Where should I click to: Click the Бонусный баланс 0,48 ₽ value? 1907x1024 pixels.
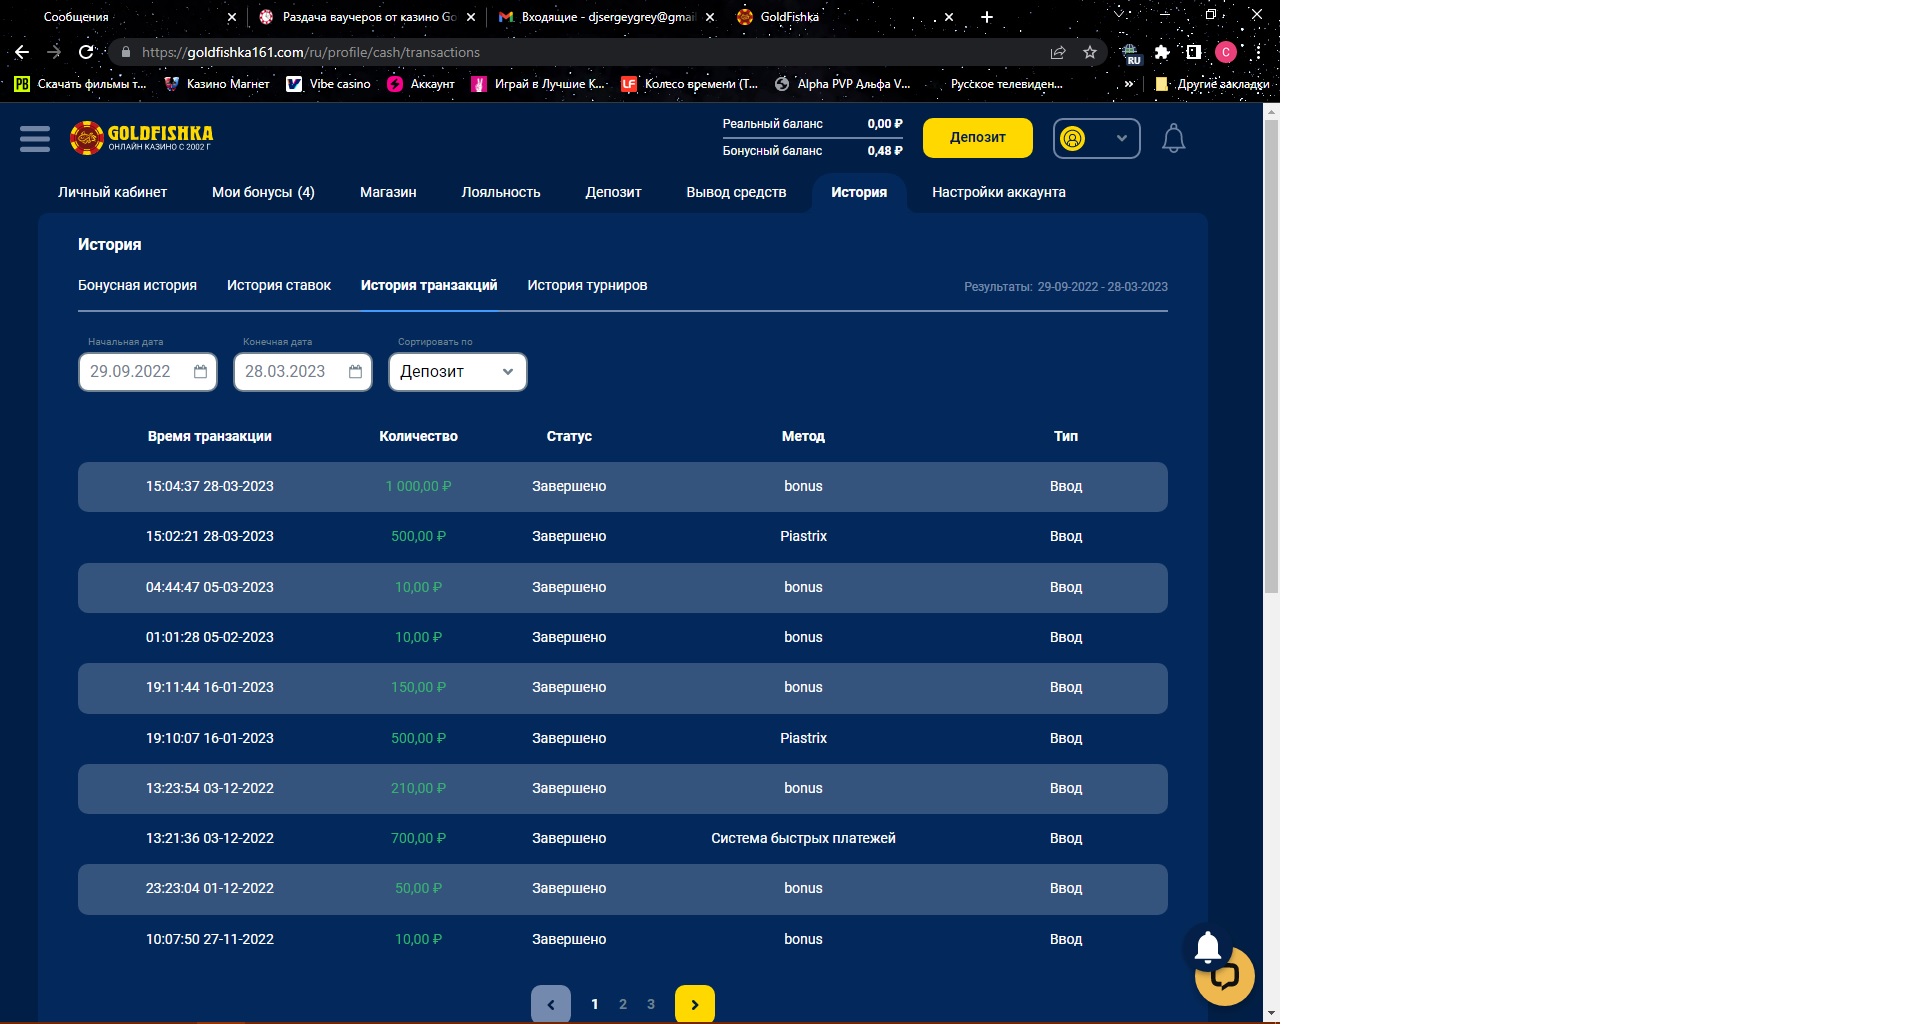[884, 151]
